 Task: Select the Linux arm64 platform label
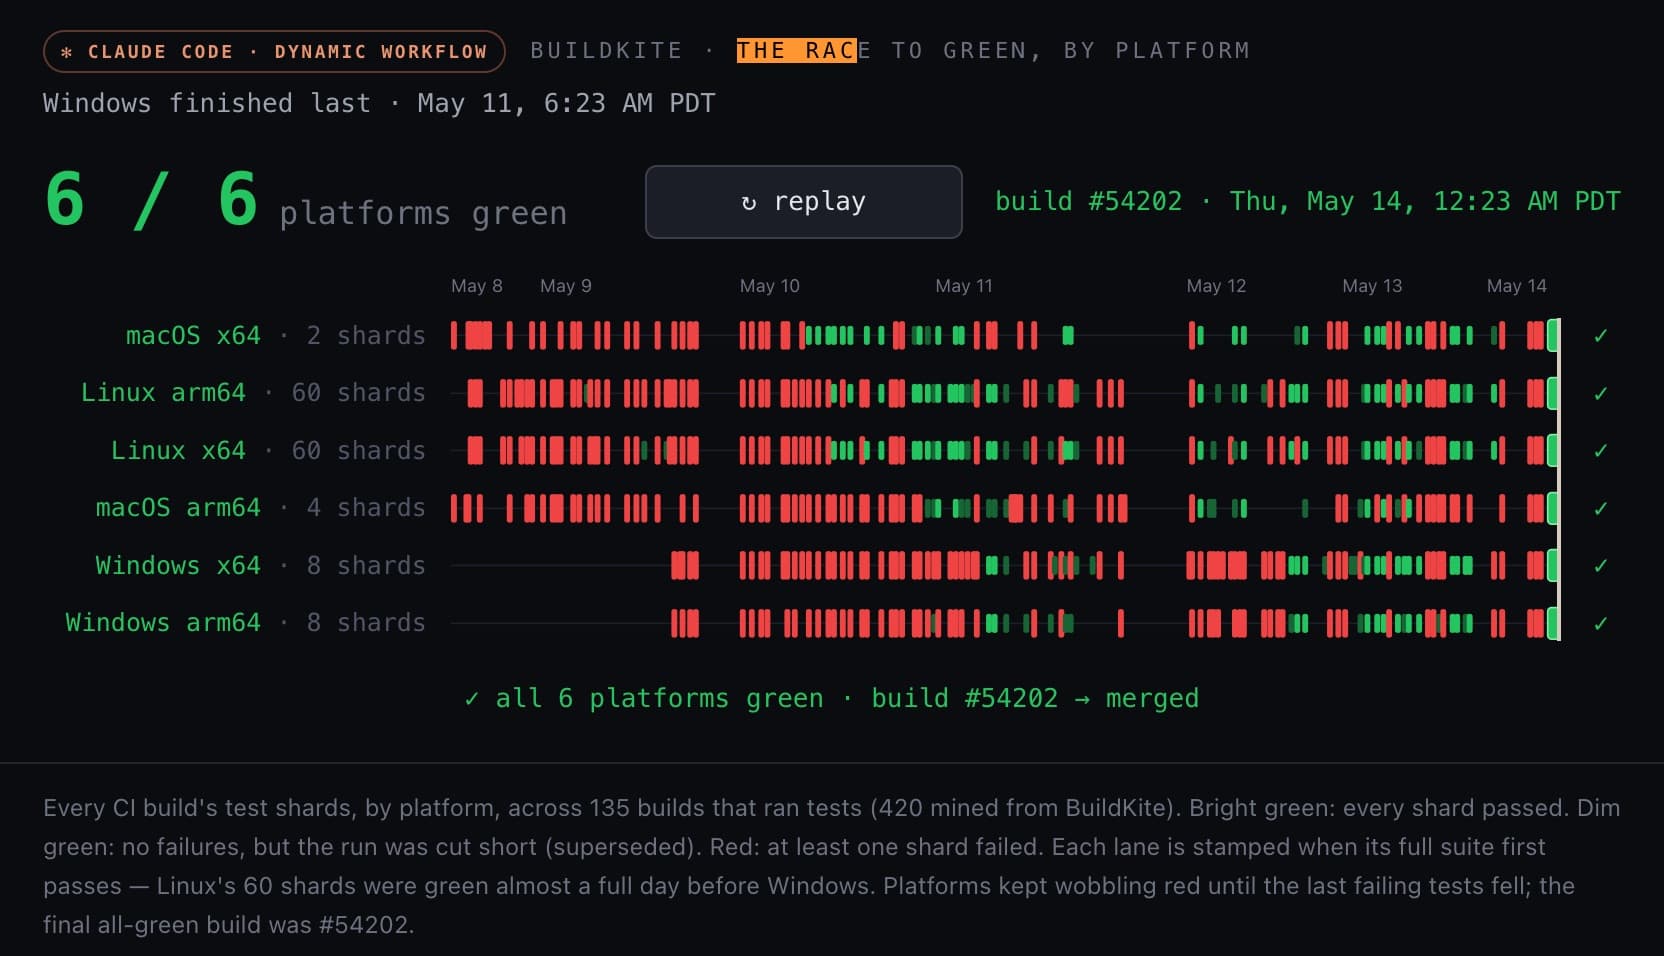(x=163, y=393)
